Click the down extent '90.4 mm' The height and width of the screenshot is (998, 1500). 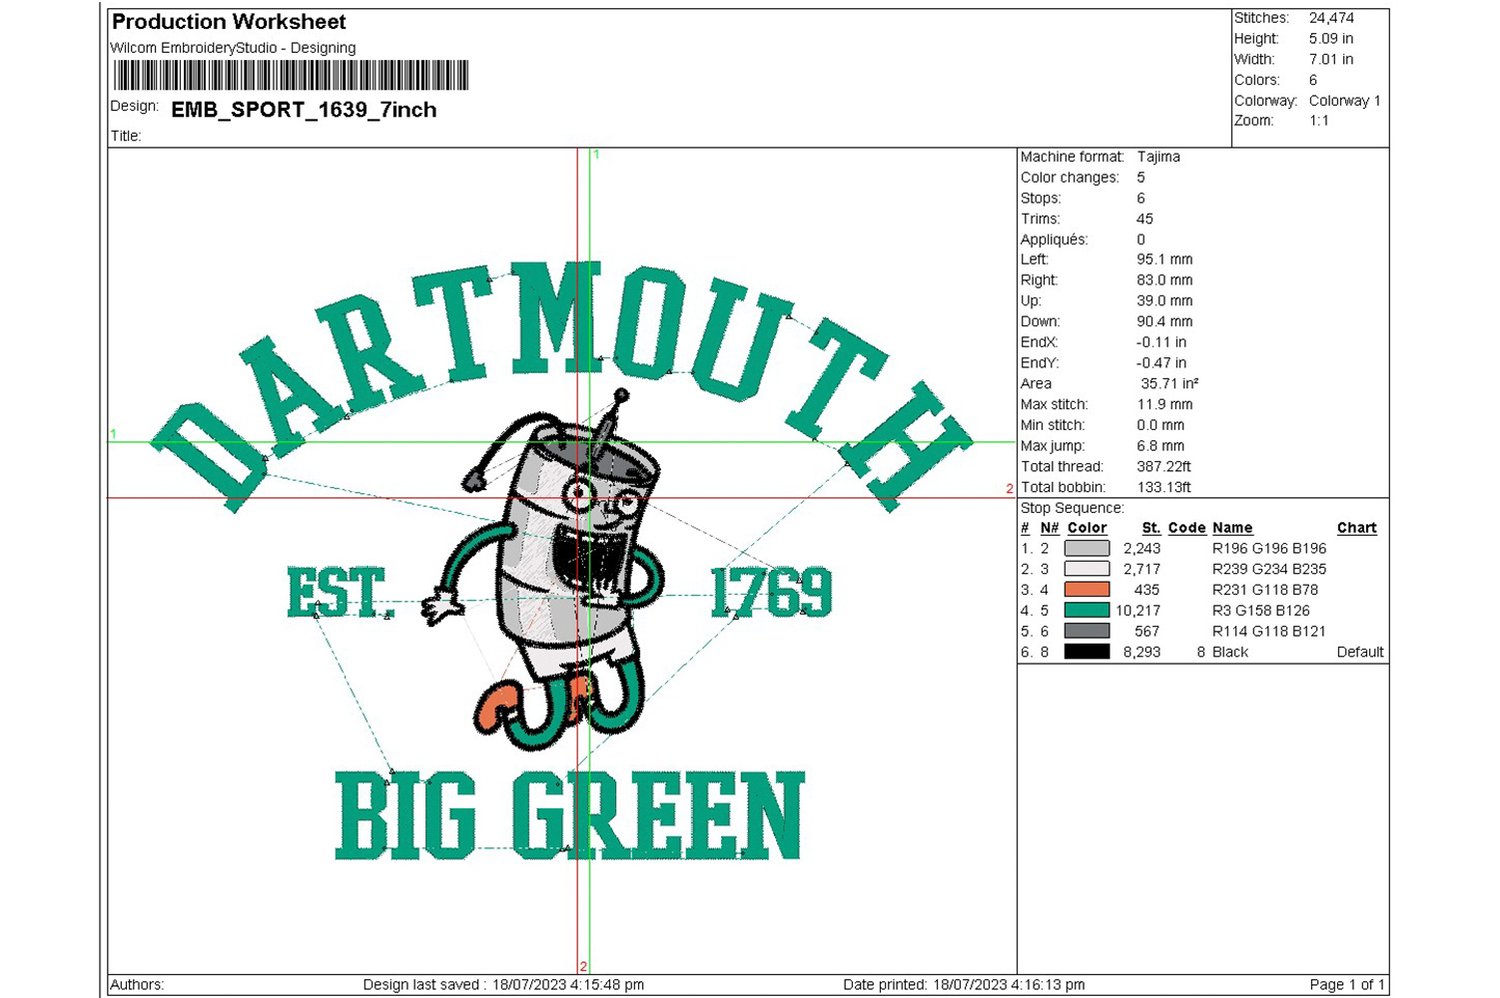(x=1165, y=322)
